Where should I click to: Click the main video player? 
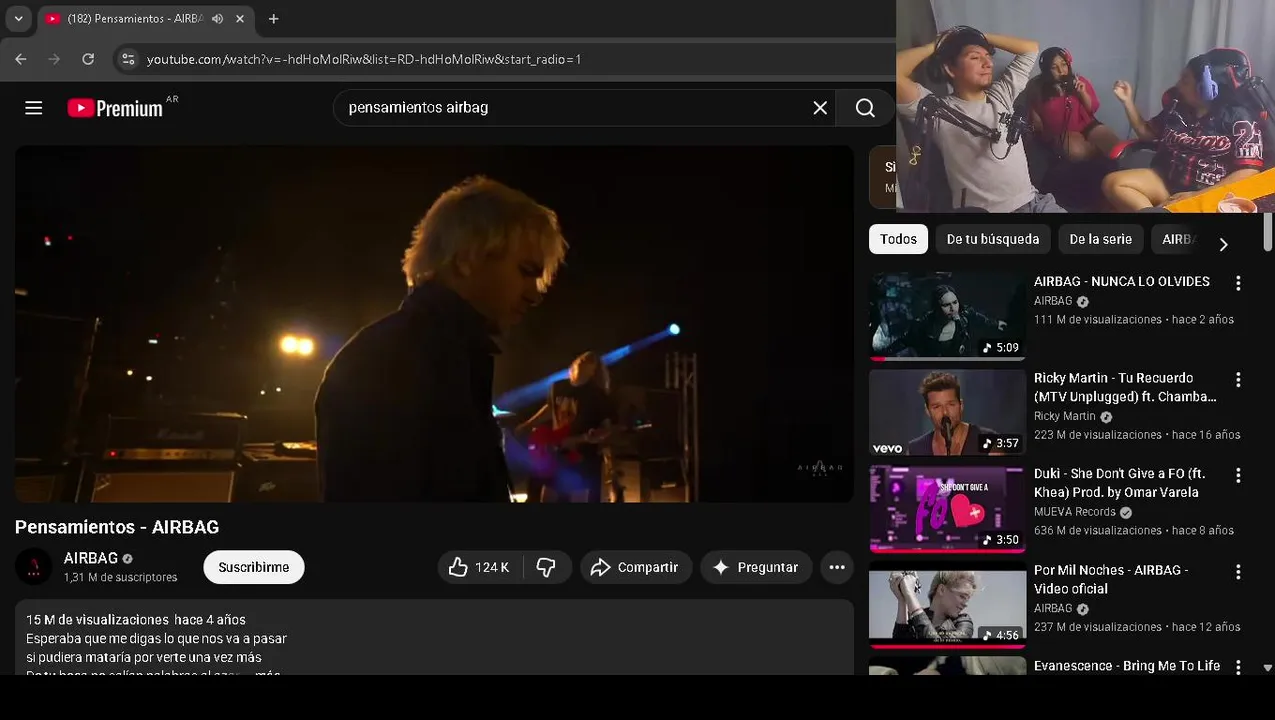434,324
